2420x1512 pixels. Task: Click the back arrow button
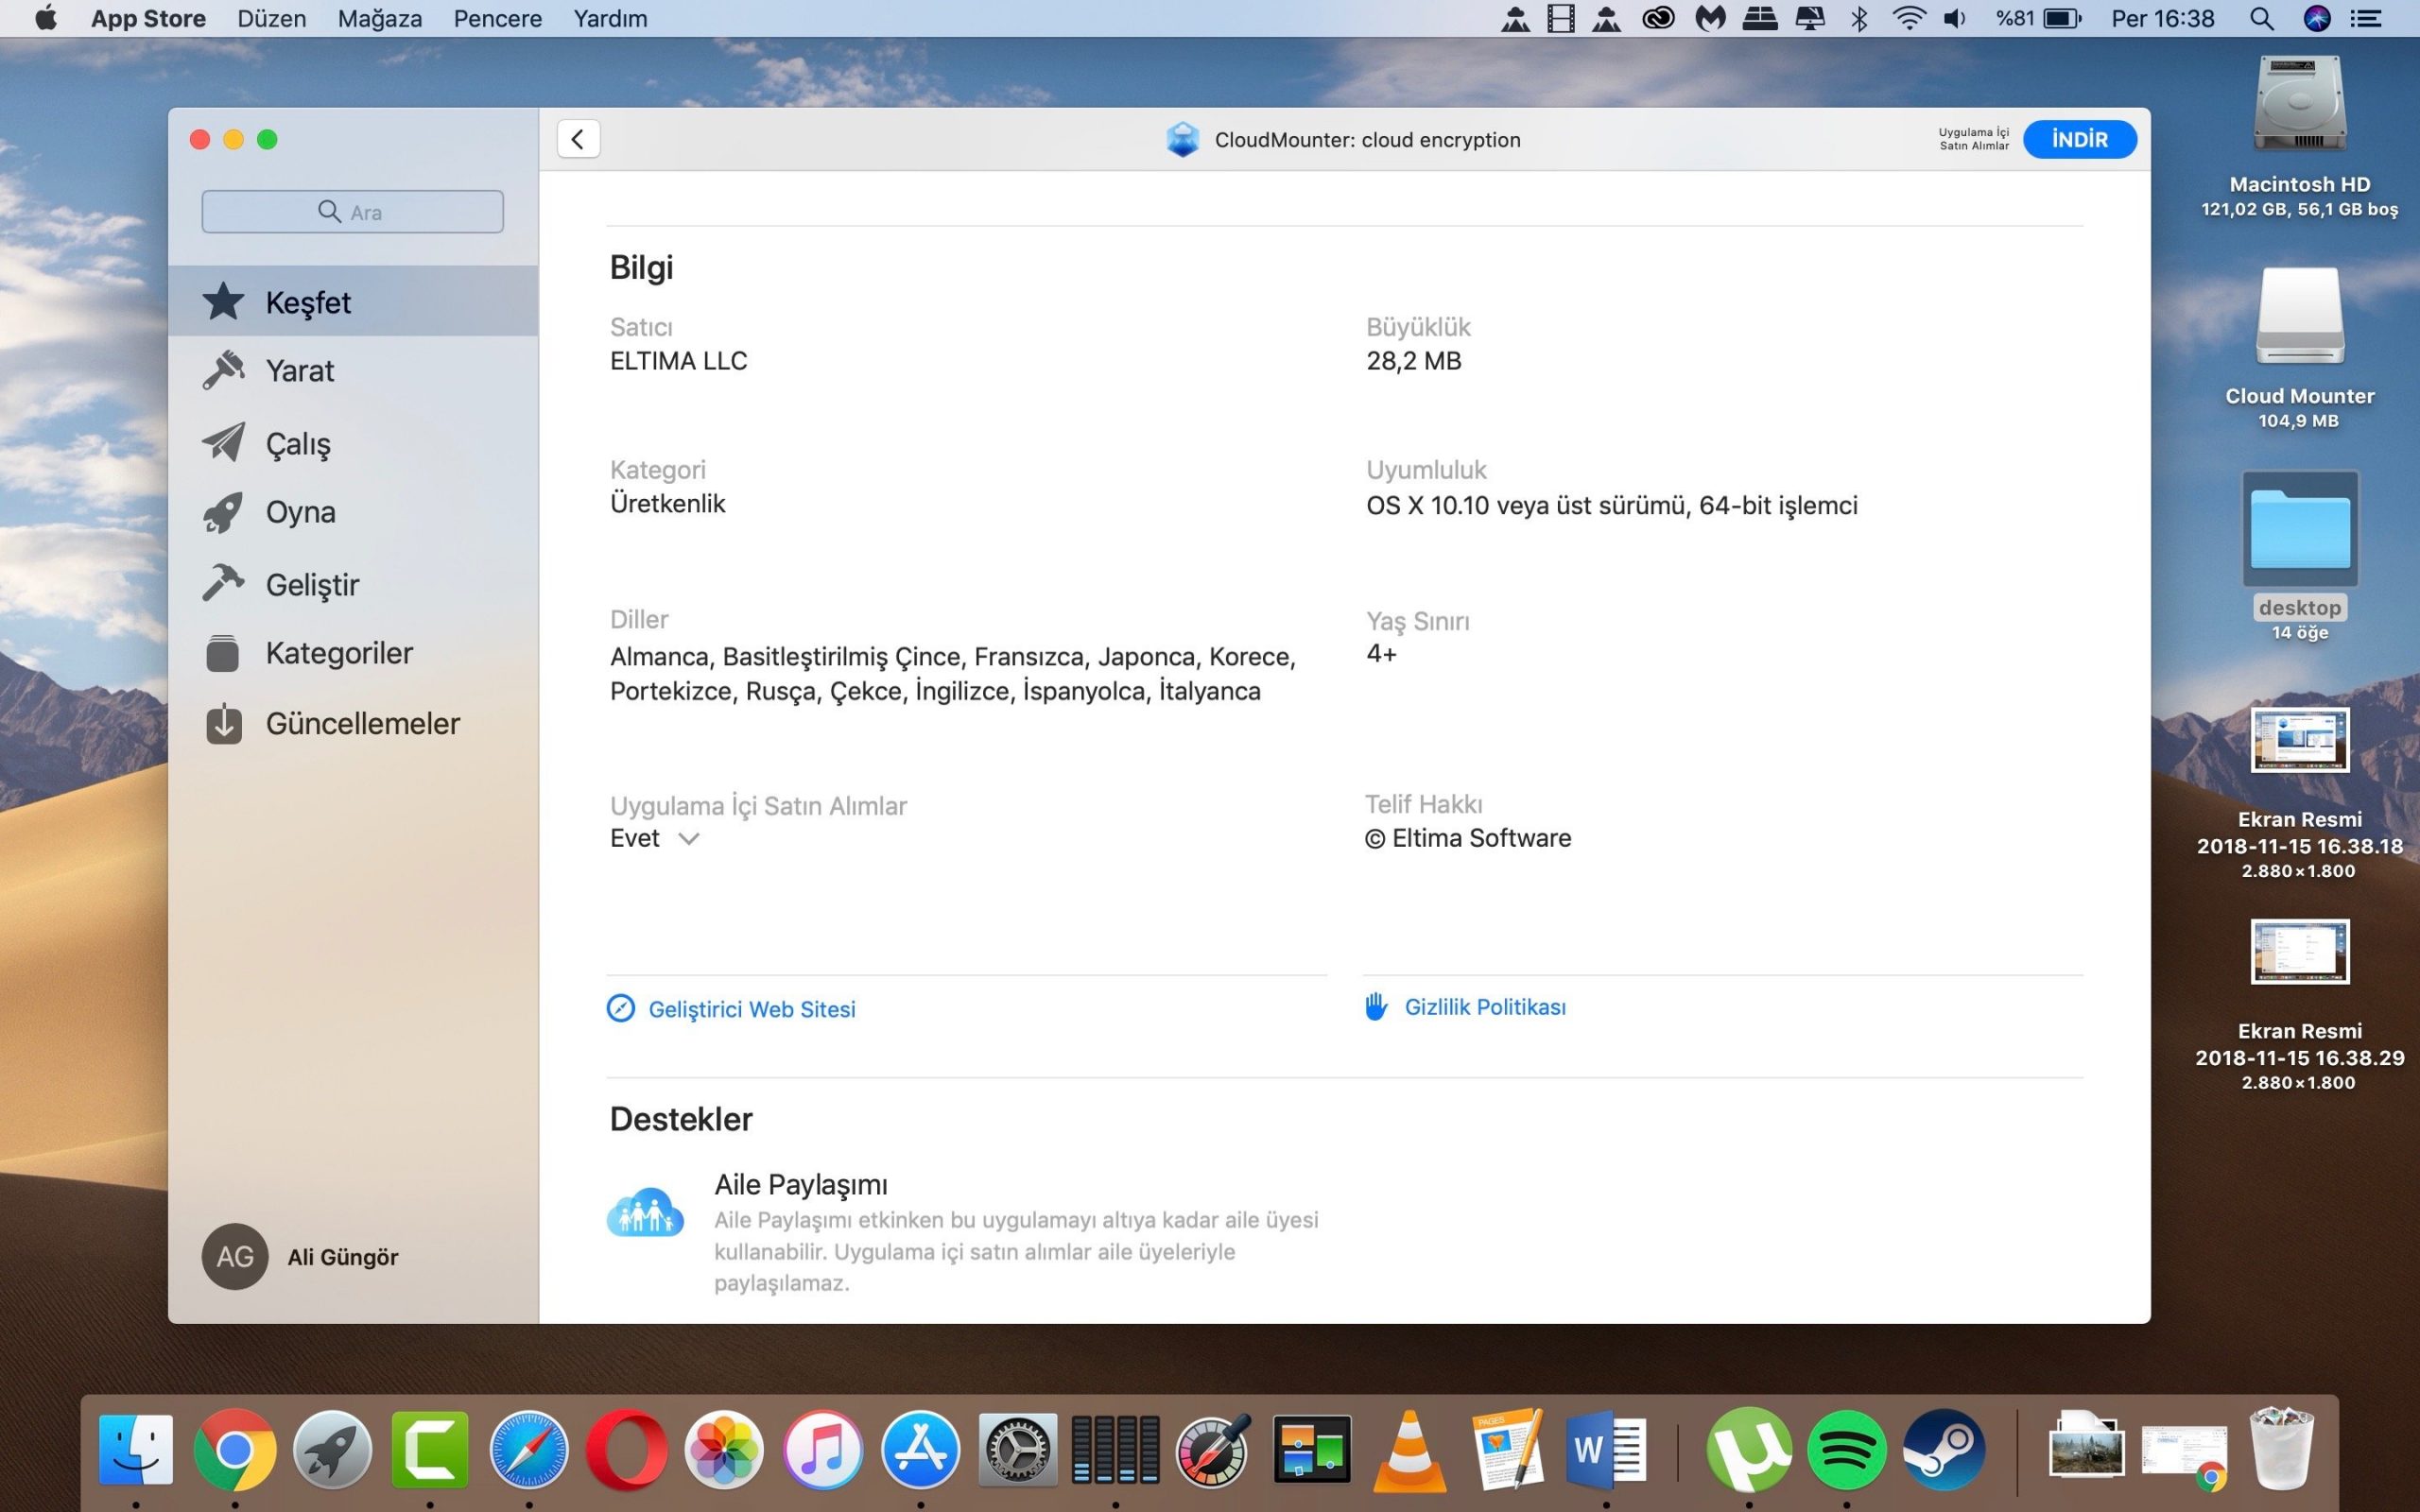[x=578, y=139]
